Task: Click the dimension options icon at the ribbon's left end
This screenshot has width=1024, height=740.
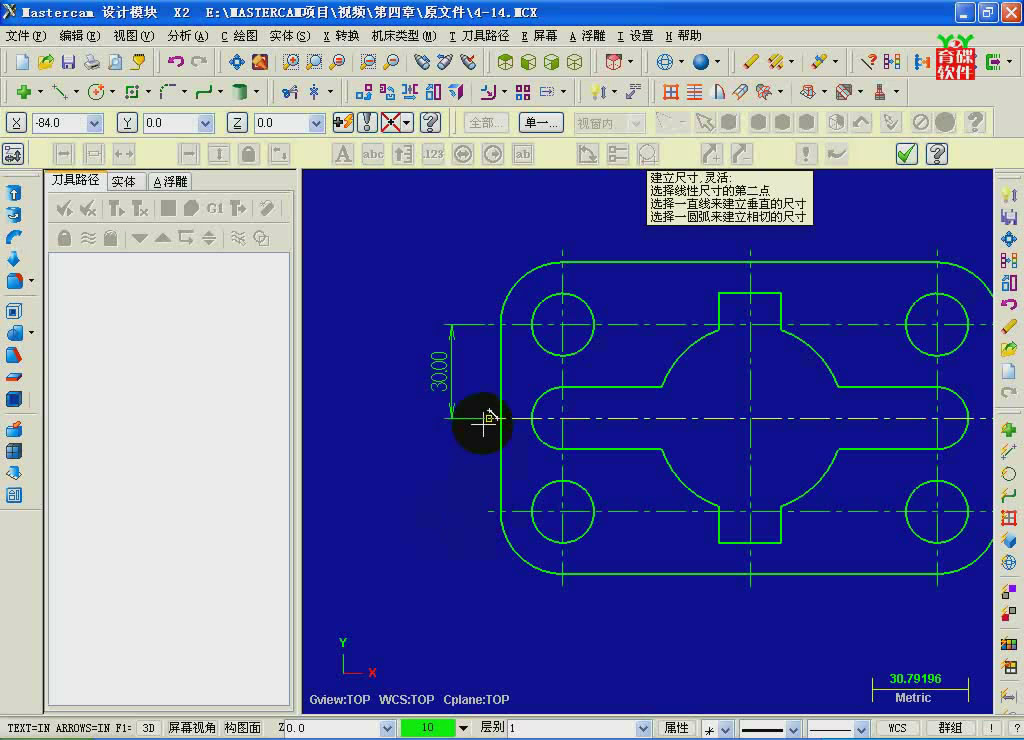Action: (13, 154)
